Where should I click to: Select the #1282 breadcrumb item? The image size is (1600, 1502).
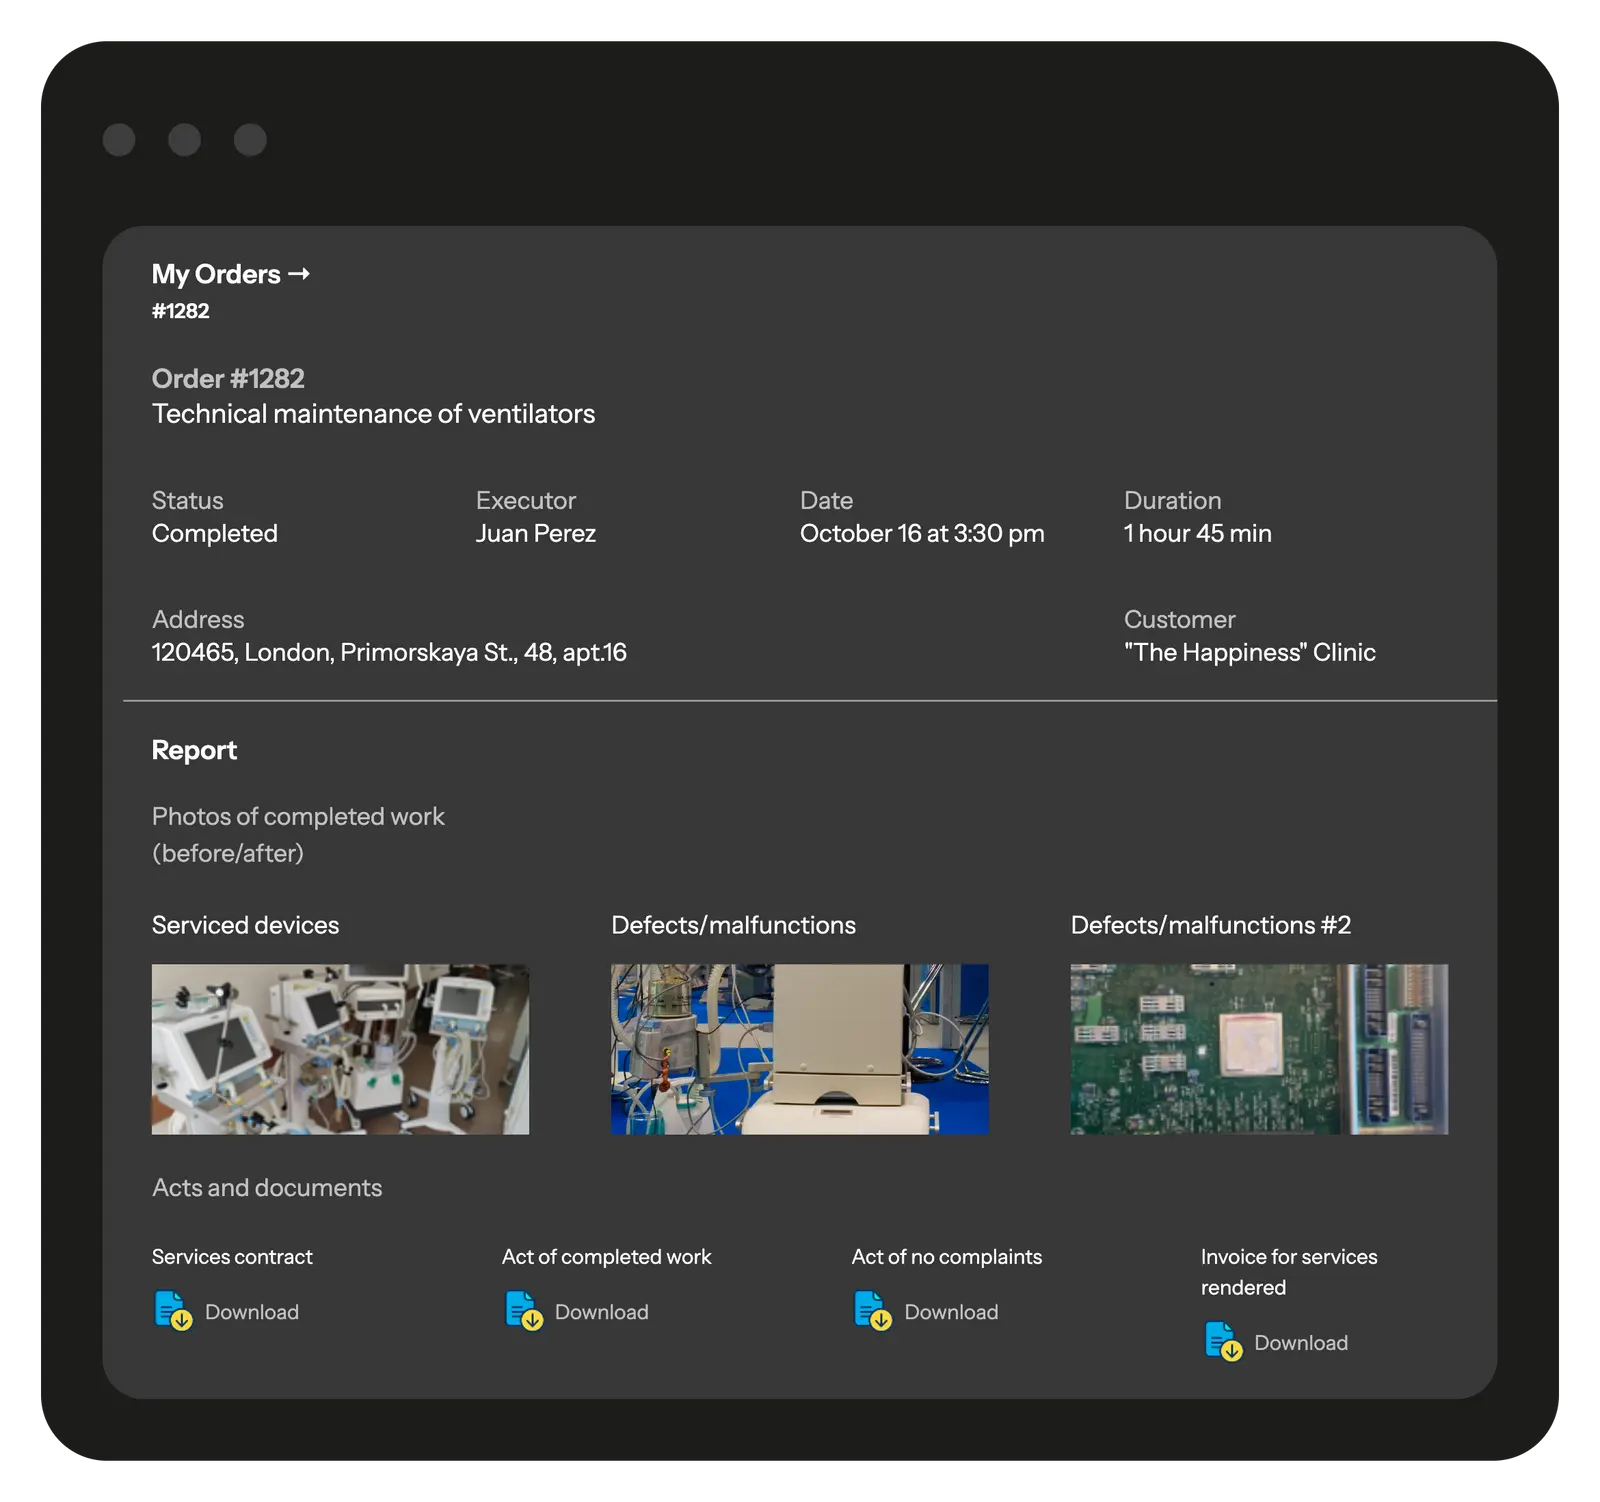tap(181, 311)
